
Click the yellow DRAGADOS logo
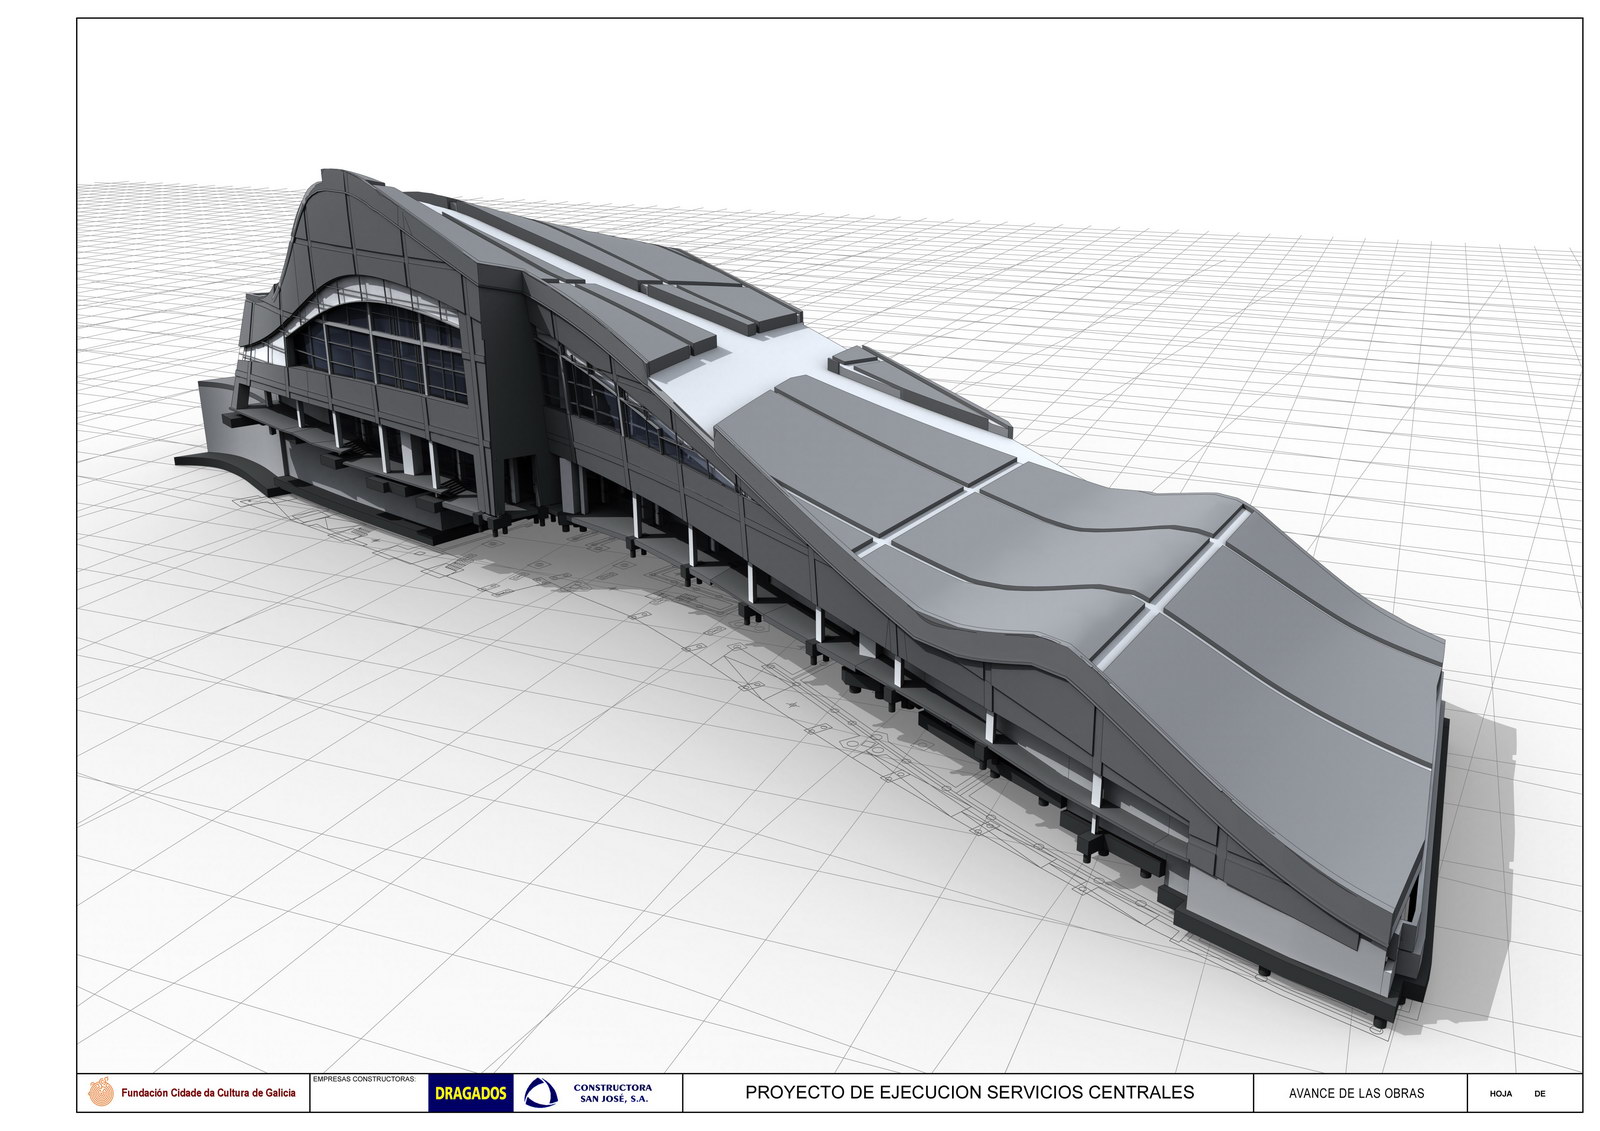471,1093
